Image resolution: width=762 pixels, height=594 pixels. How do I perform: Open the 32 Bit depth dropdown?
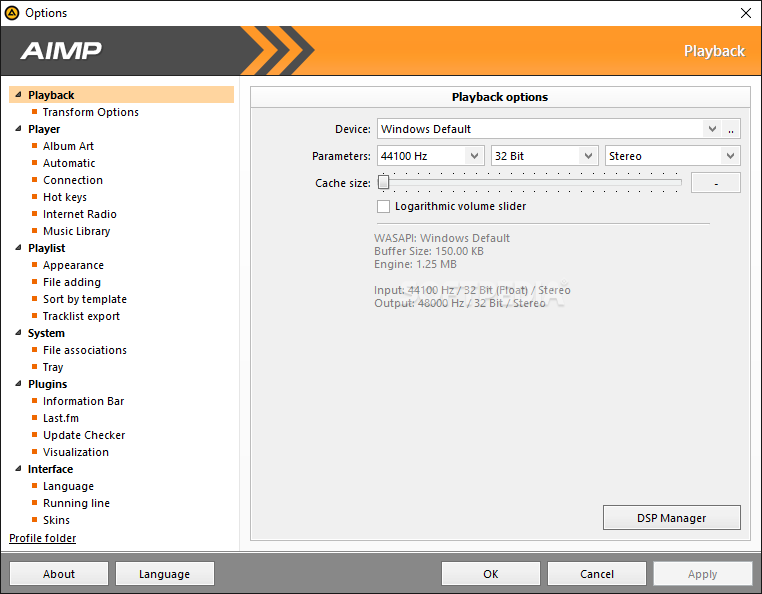click(x=589, y=156)
